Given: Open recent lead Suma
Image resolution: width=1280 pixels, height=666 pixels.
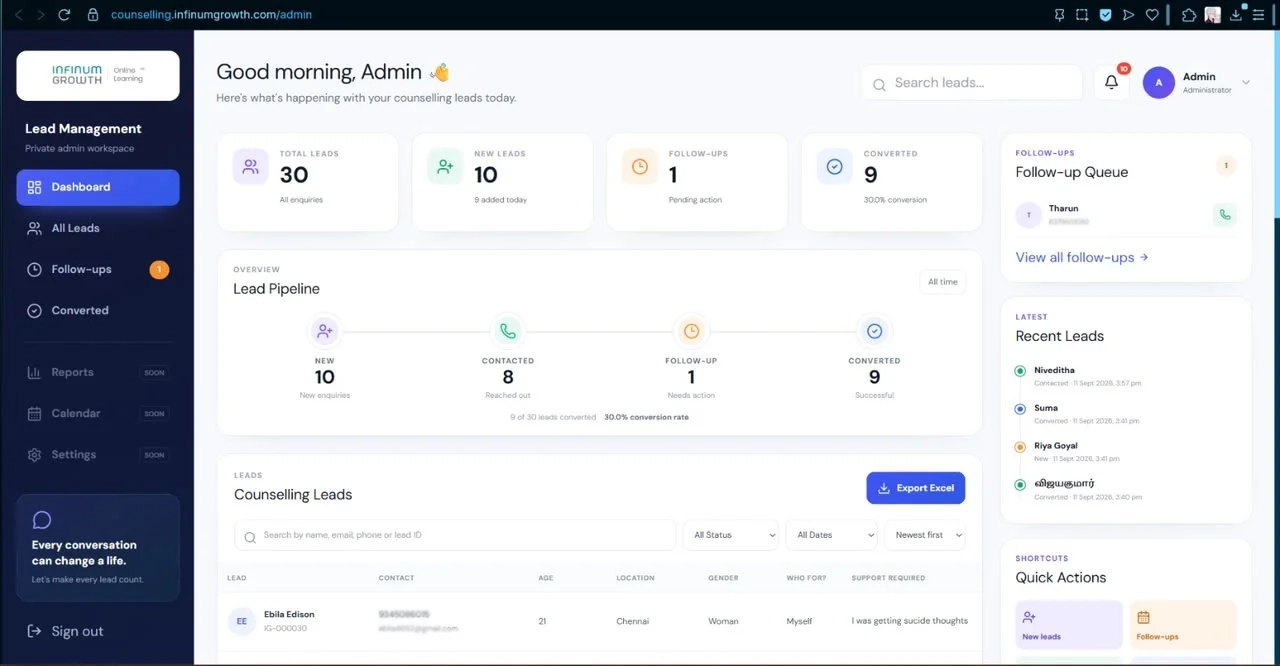Looking at the screenshot, I should pyautogui.click(x=1046, y=408).
